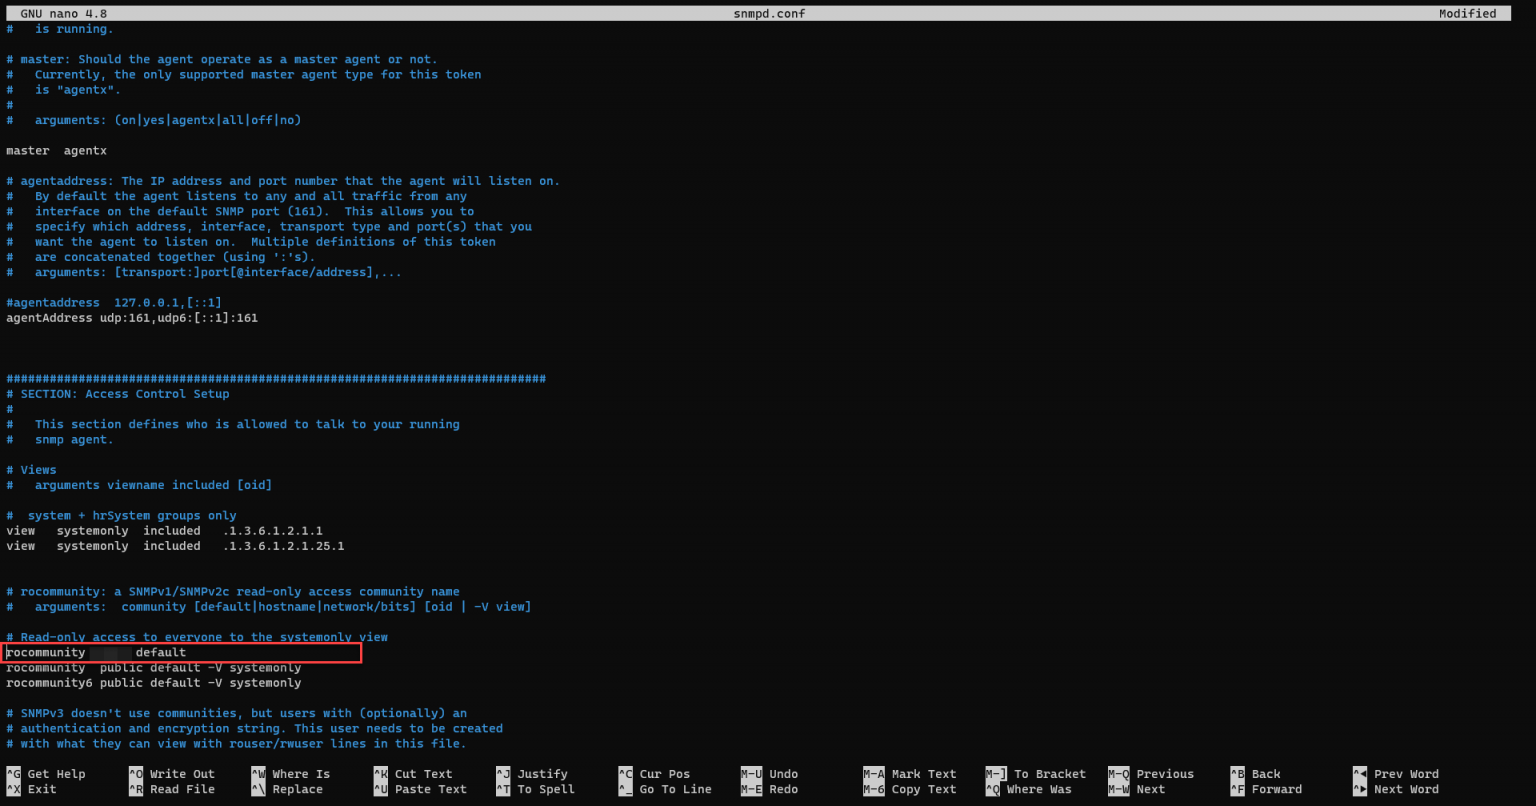The height and width of the screenshot is (806, 1536).
Task: Click the agentAddress udp:161 configuration line
Action: 132,317
